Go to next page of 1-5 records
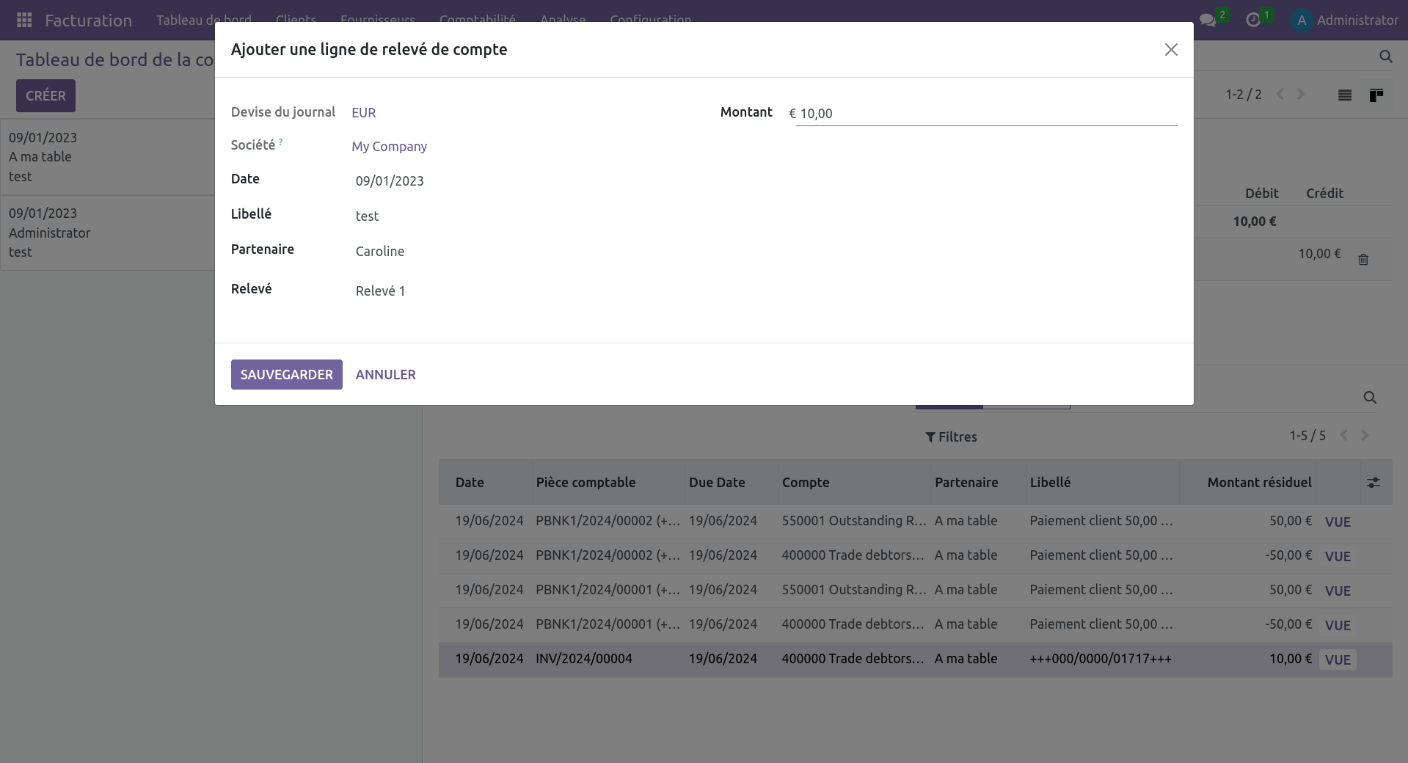1408x763 pixels. coord(1365,435)
